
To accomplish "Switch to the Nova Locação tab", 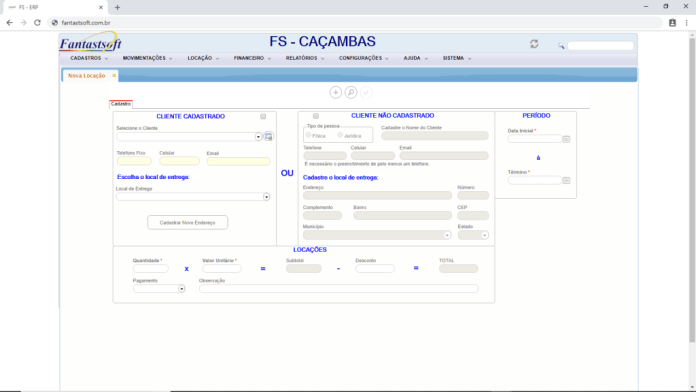I will pyautogui.click(x=87, y=76).
